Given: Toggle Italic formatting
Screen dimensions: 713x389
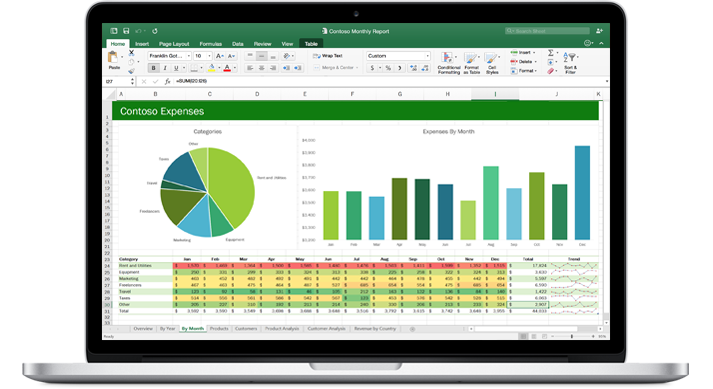Looking at the screenshot, I should pyautogui.click(x=165, y=68).
